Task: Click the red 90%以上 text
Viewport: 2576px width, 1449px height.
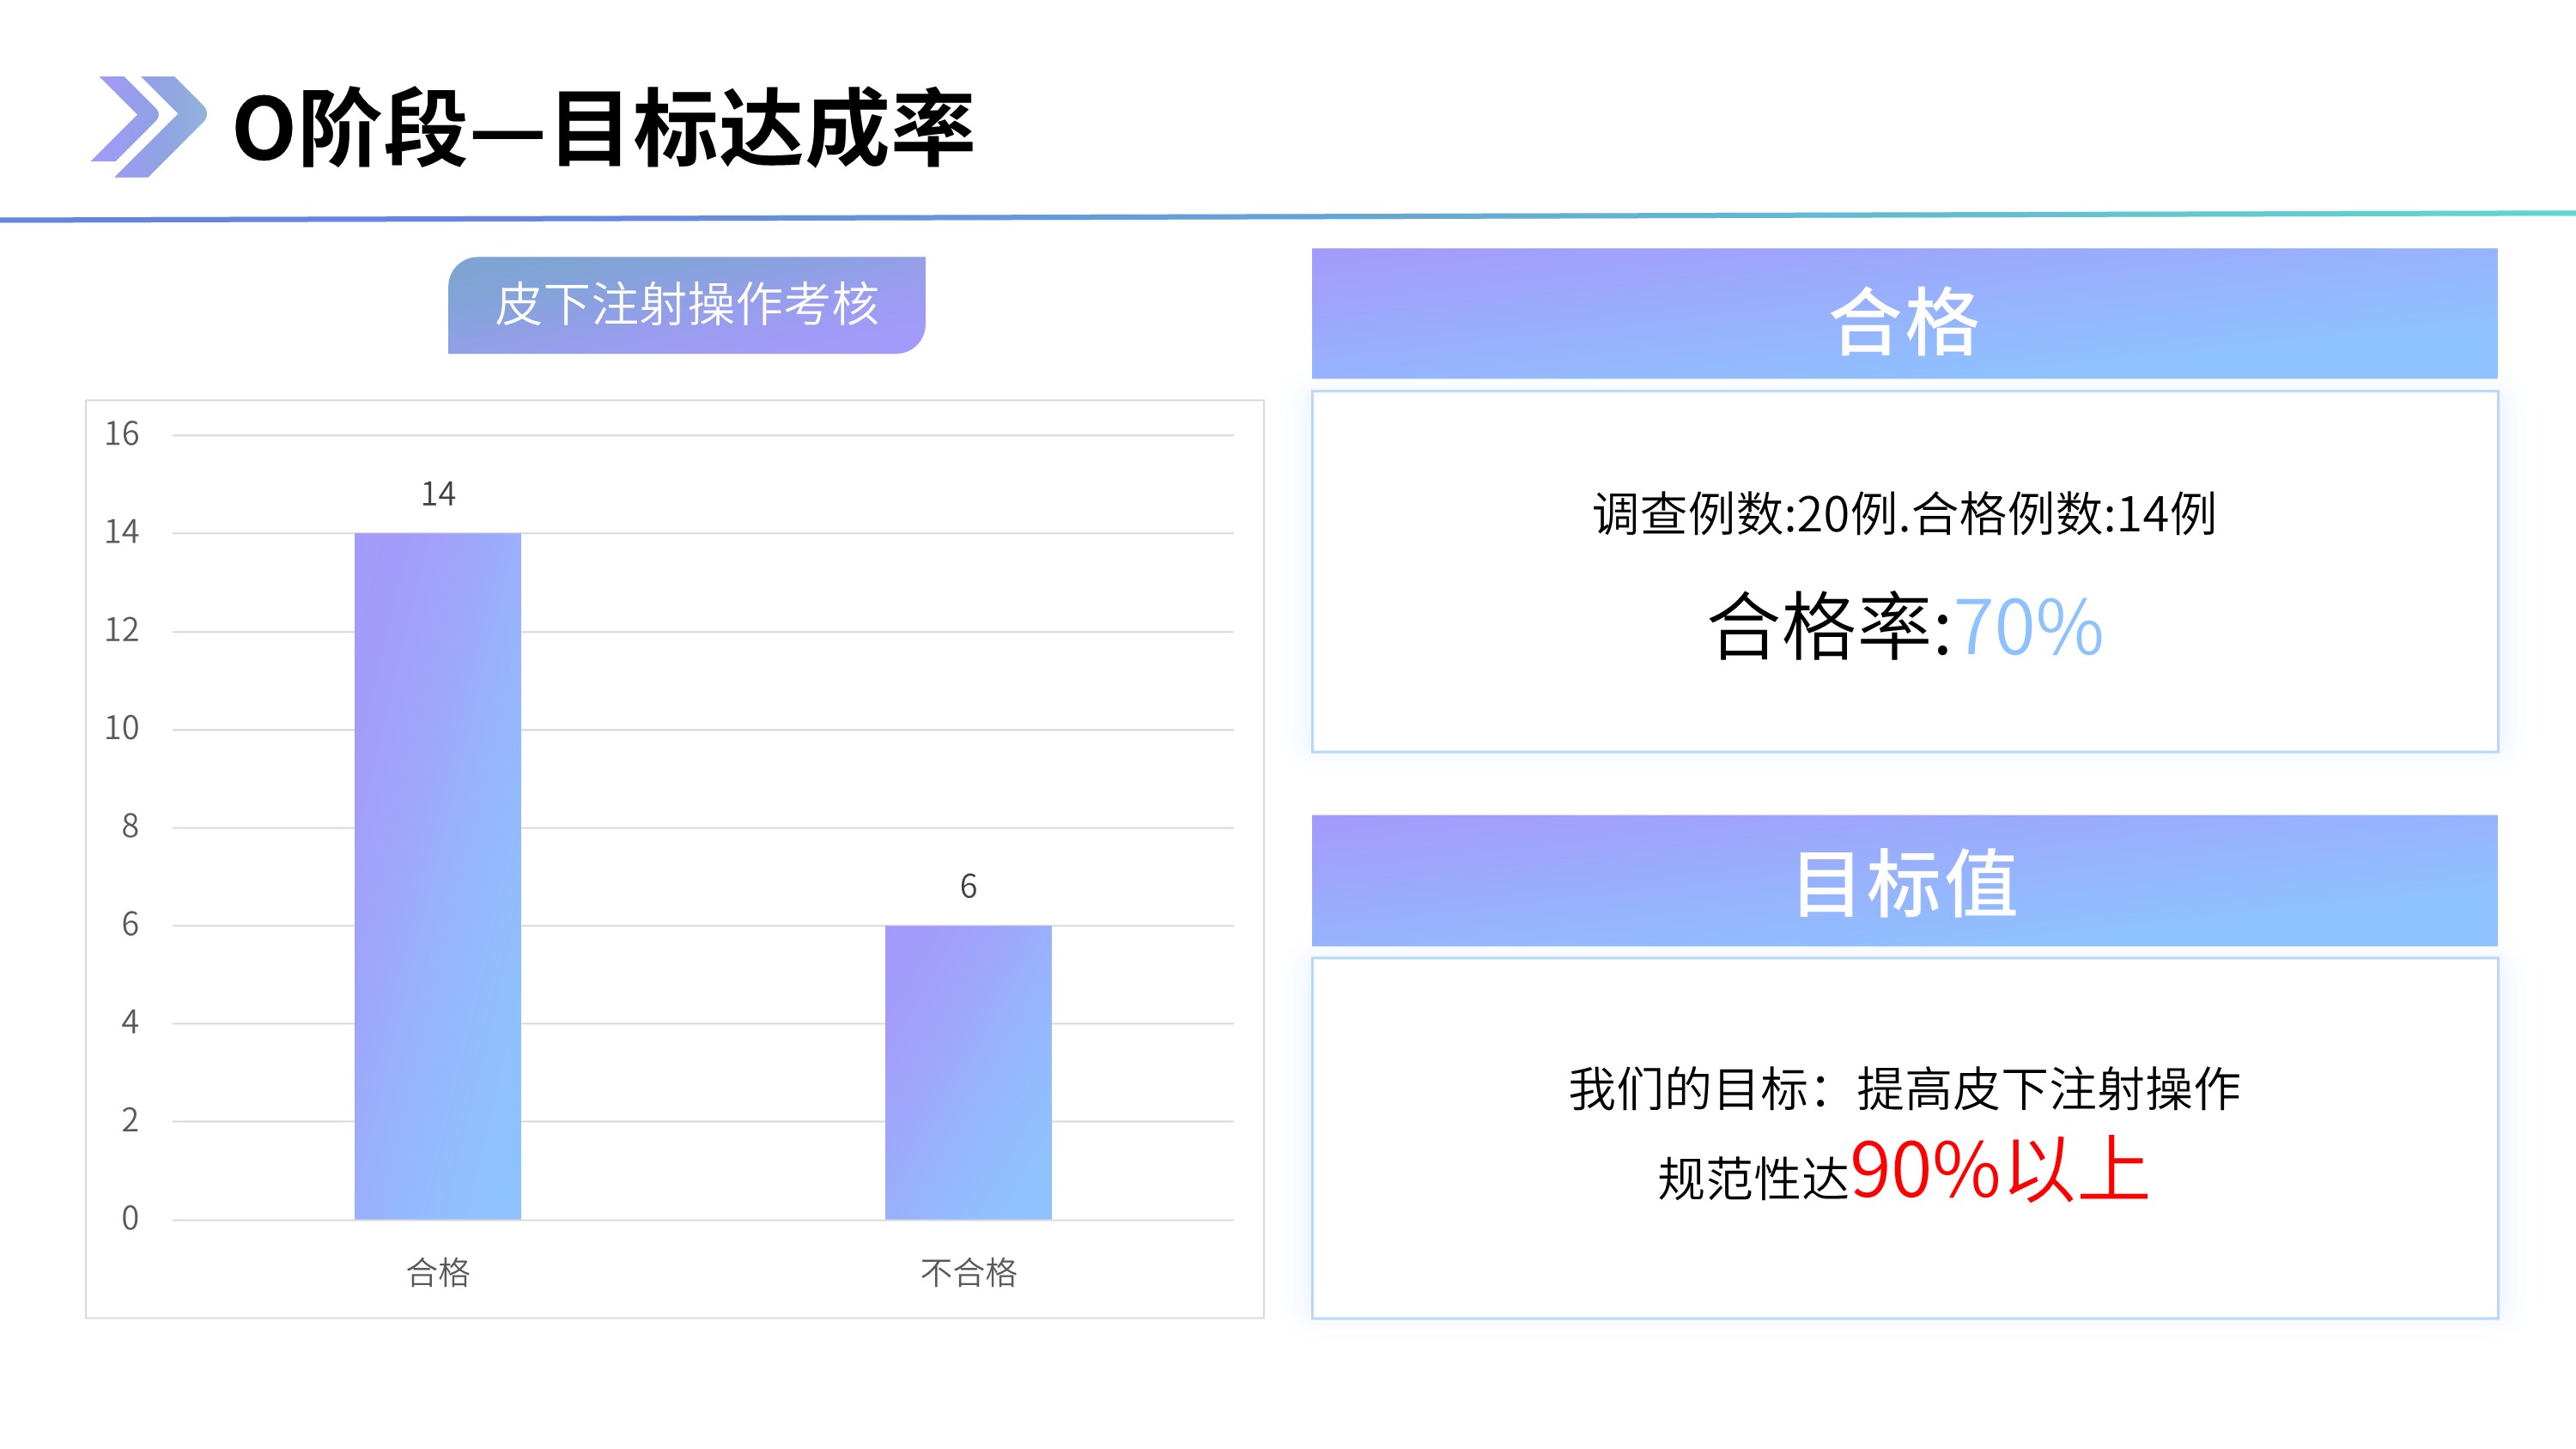Action: click(2000, 1169)
